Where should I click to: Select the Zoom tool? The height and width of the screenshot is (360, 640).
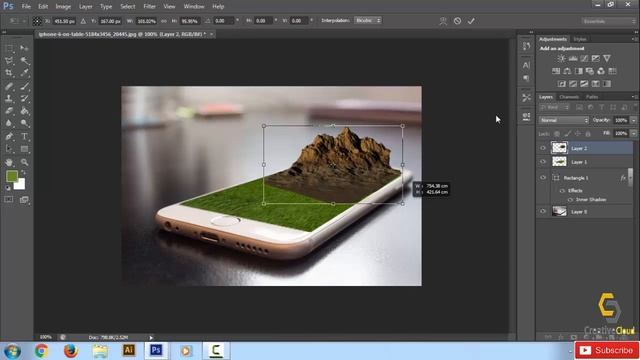(x=24, y=162)
